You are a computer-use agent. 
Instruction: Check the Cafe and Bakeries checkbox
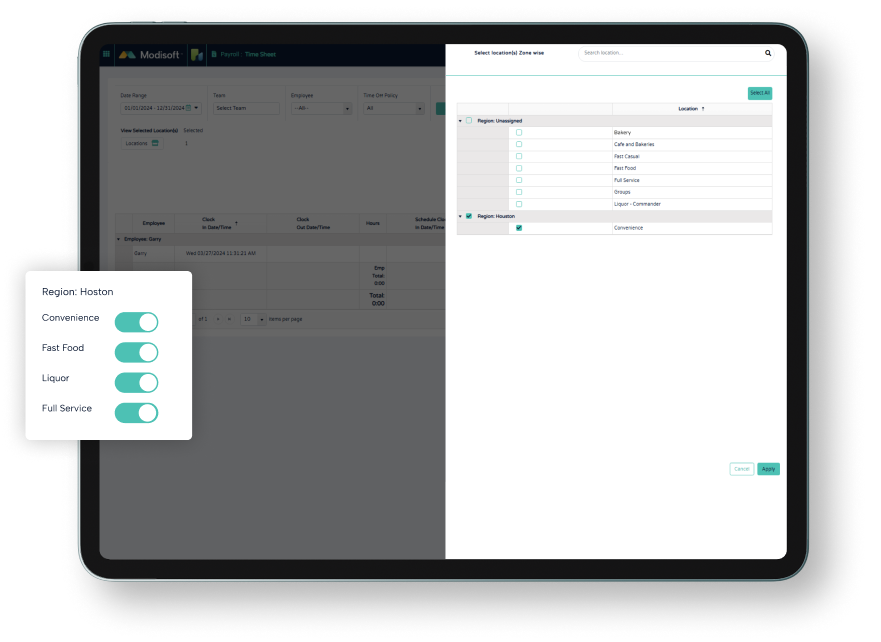click(x=519, y=144)
